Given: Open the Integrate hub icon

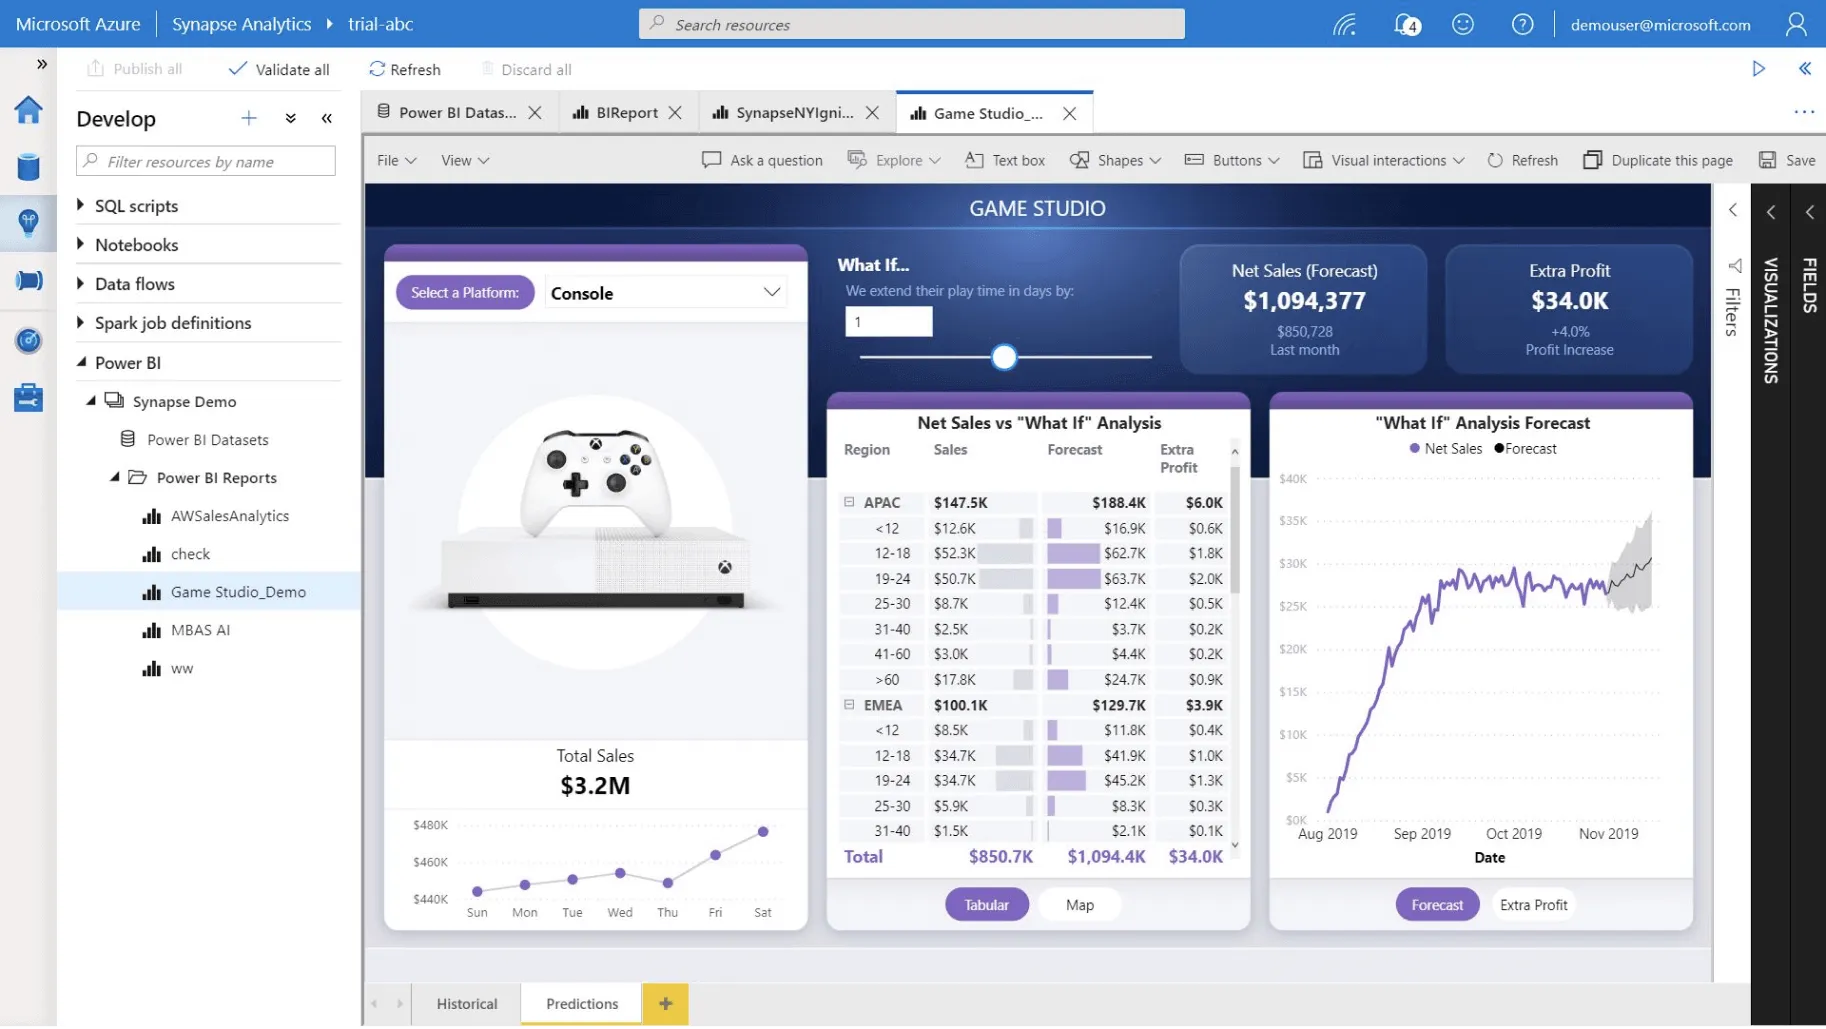Looking at the screenshot, I should point(28,281).
